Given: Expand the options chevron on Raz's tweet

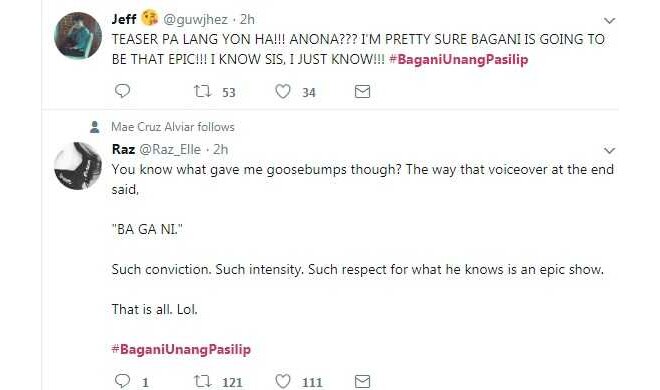Looking at the screenshot, I should coord(609,150).
